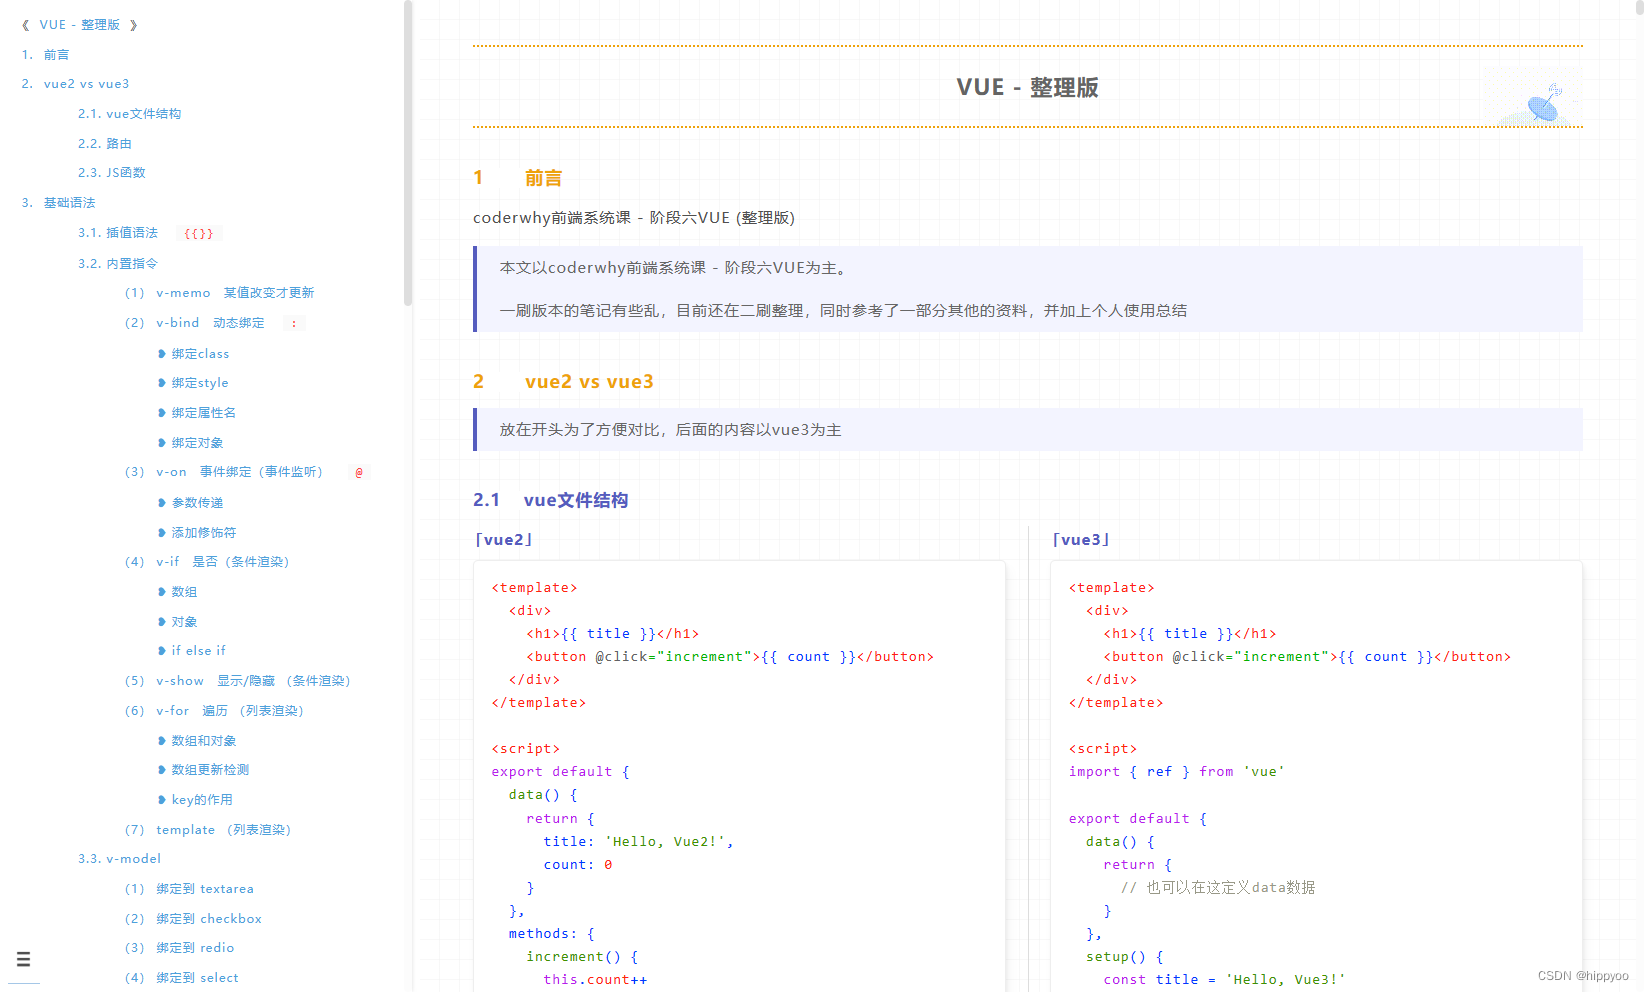Navigate to '(4) v-if 是否' item
The image size is (1644, 992).
pos(207,562)
